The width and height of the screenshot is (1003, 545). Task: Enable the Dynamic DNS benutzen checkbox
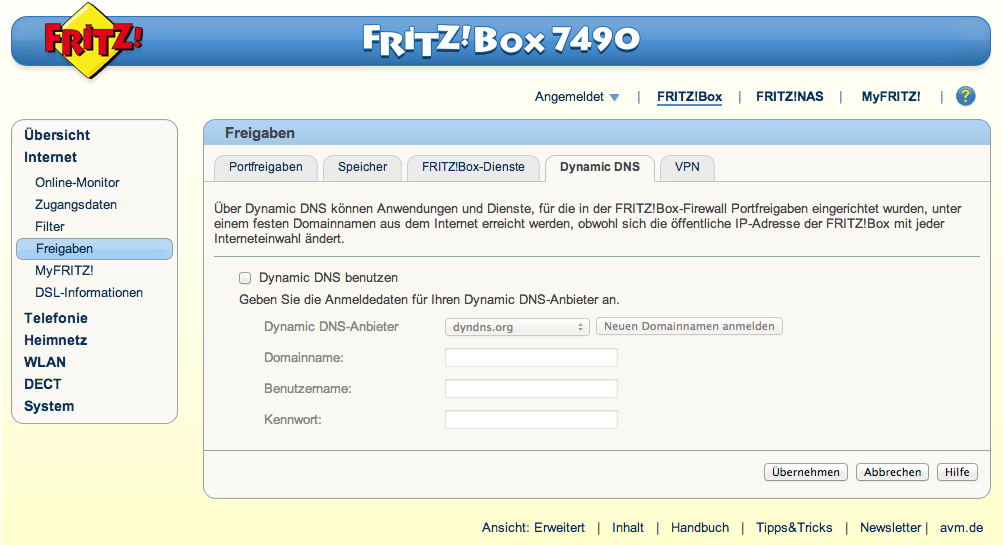(x=245, y=278)
